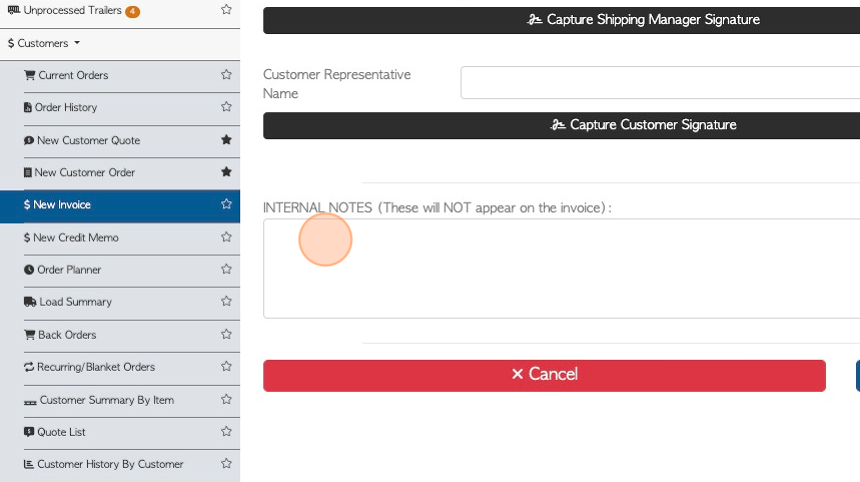Viewport: 860px width, 482px height.
Task: Focus the Customer Representative Name field
Action: tap(660, 83)
